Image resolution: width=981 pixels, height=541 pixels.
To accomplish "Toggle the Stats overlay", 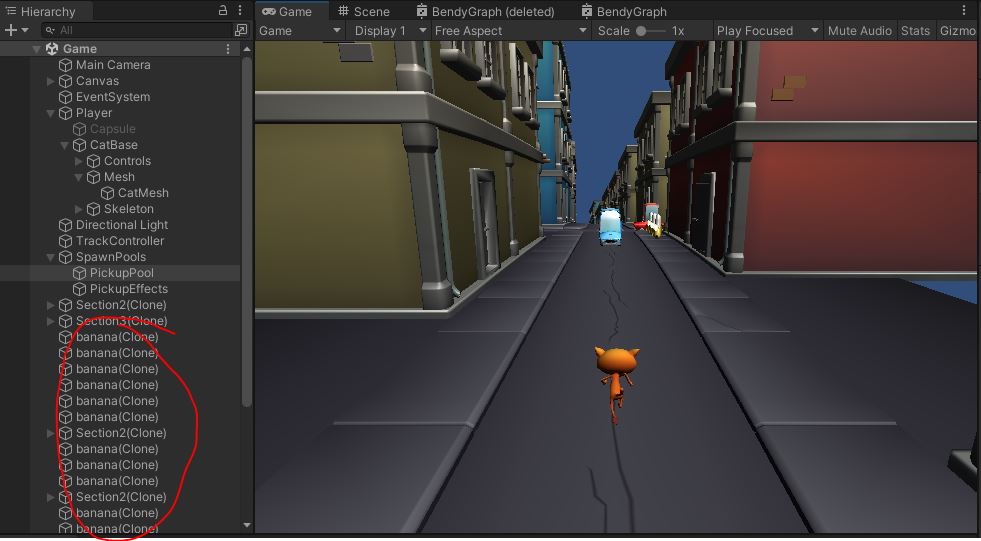I will [x=915, y=30].
